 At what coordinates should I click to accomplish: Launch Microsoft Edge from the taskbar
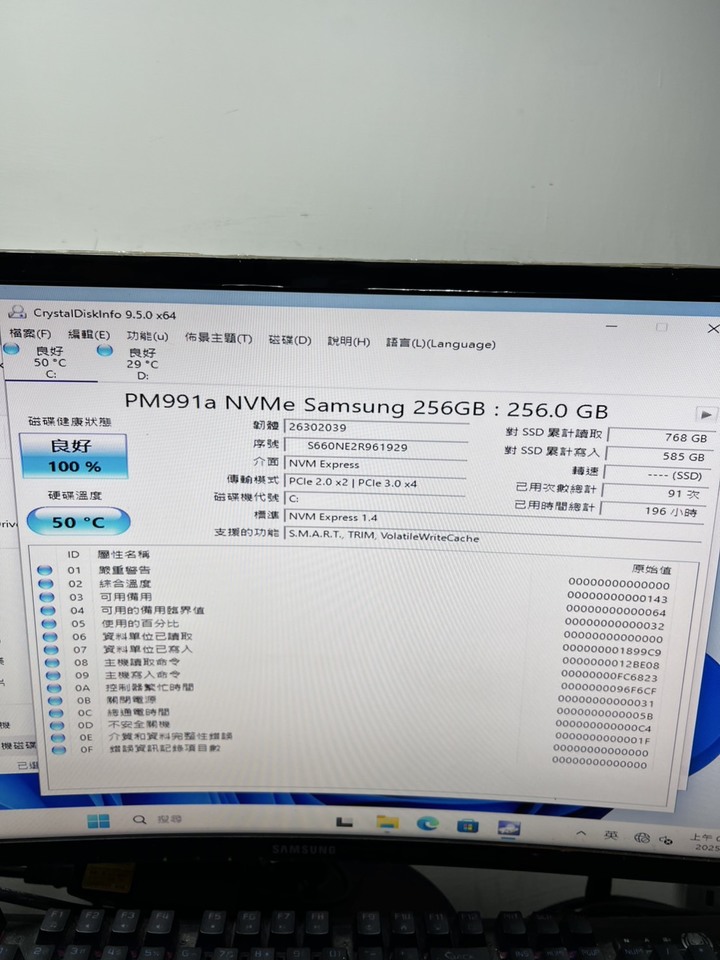coord(427,824)
